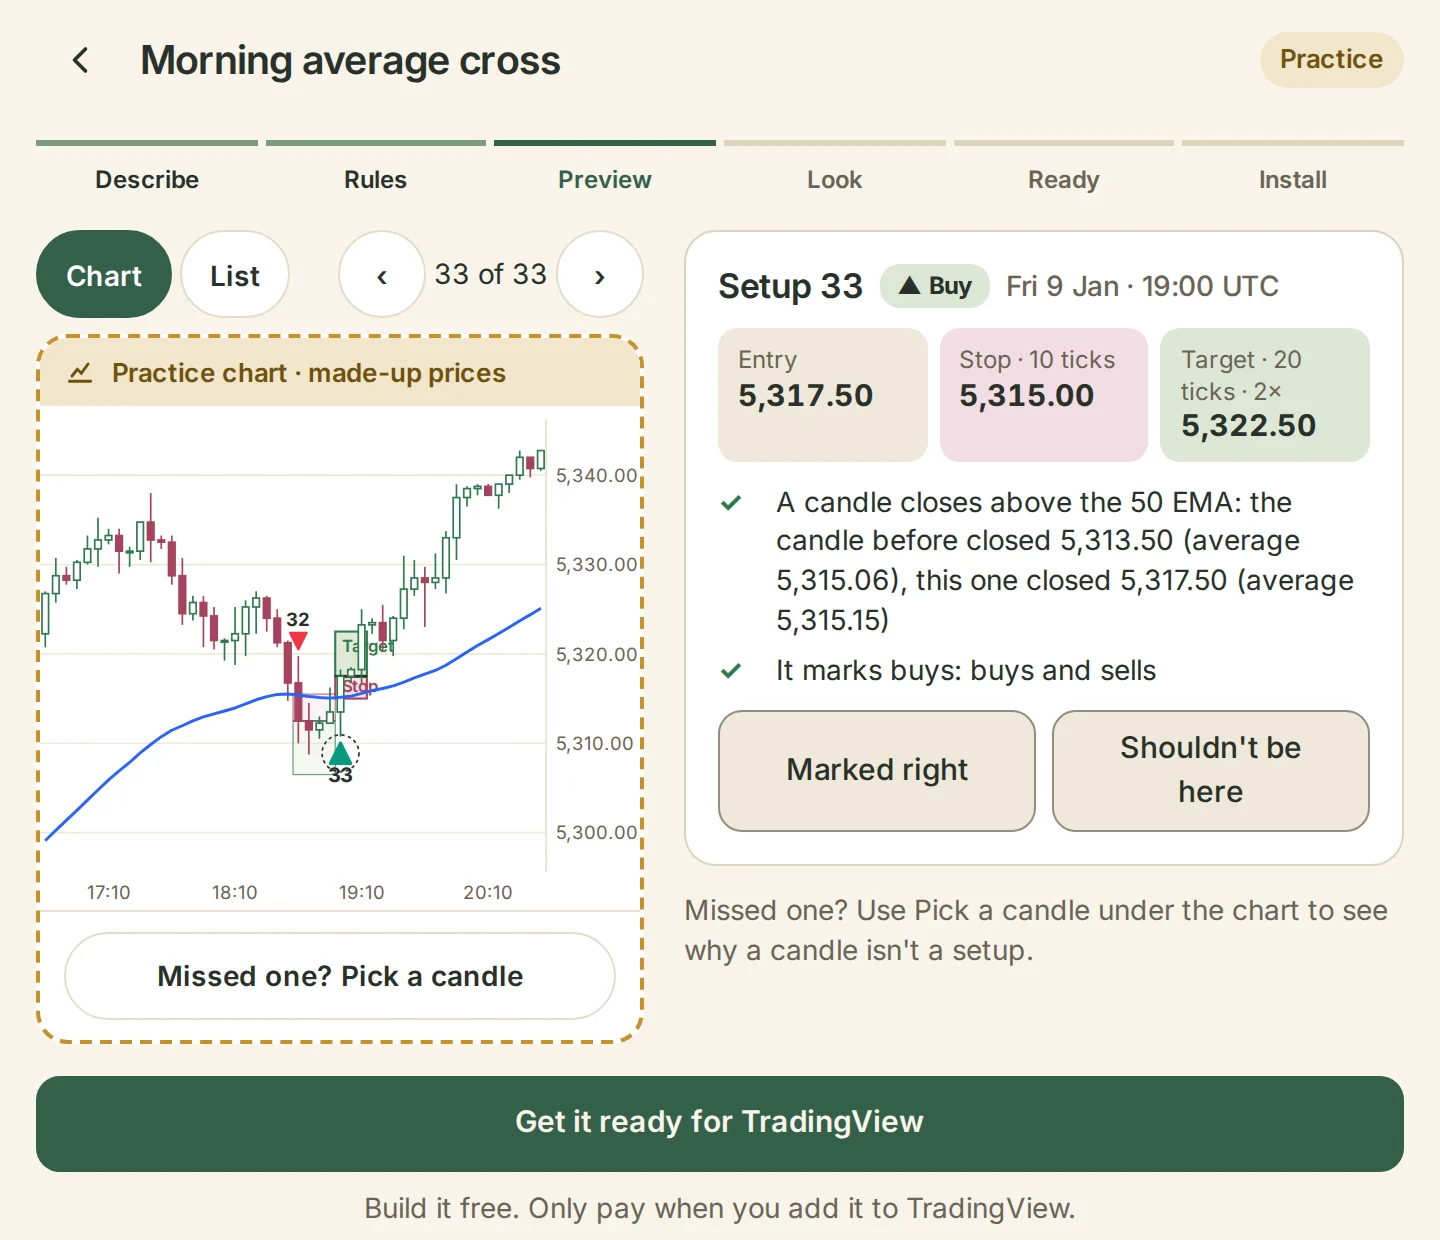1440x1240 pixels.
Task: Click the 5,310.00 price axis label
Action: pyautogui.click(x=596, y=743)
